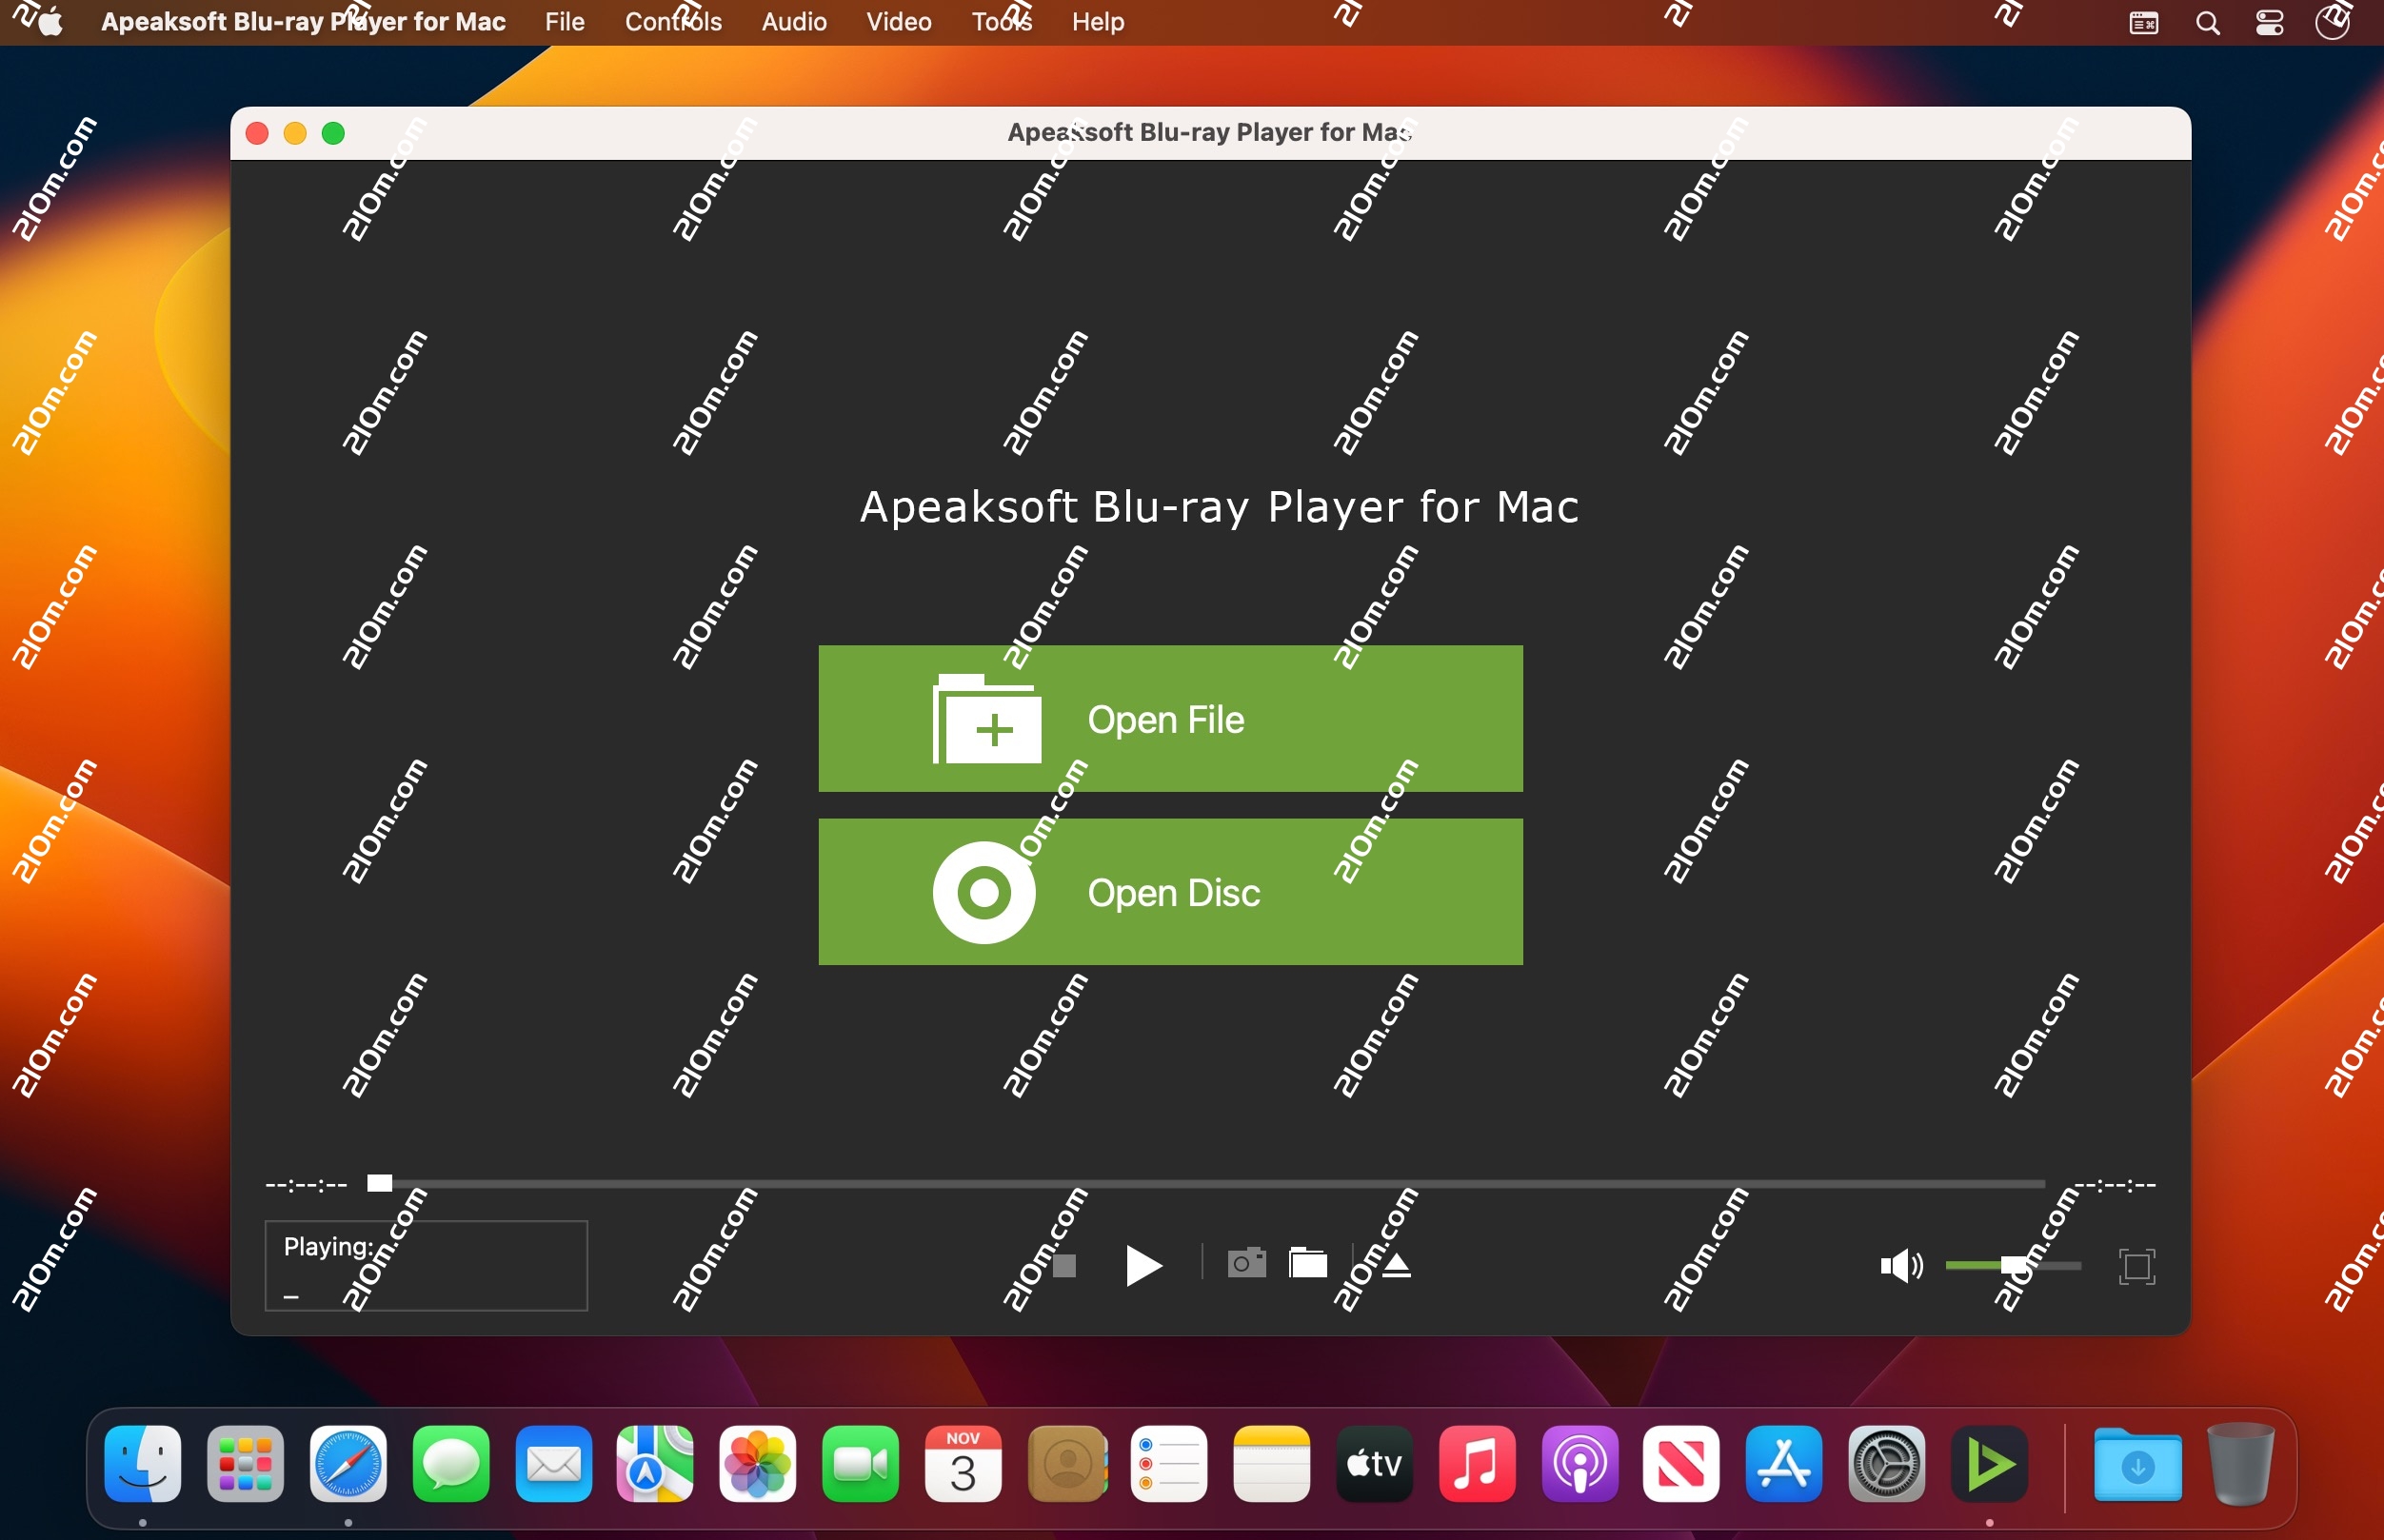Viewport: 2384px width, 1540px height.
Task: Expand the Tools menu
Action: pos(1000,22)
